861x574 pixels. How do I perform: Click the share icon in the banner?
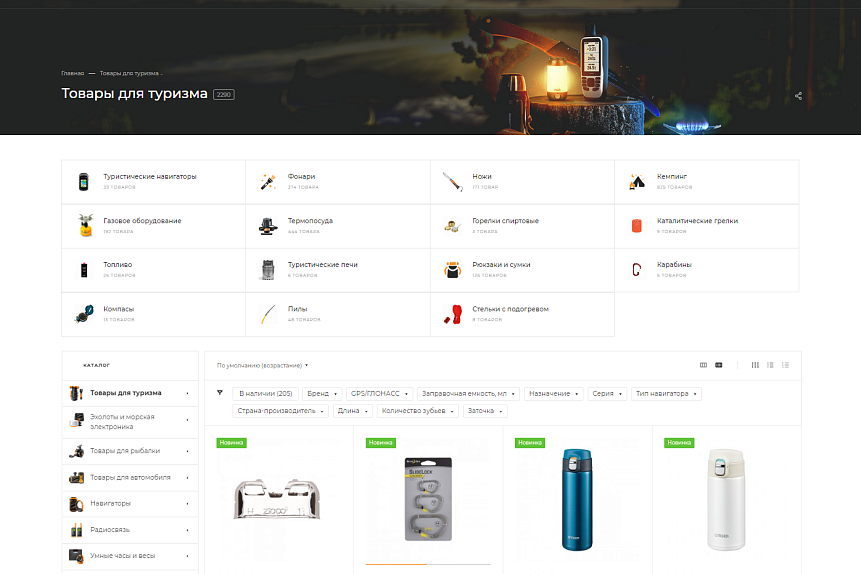[798, 96]
